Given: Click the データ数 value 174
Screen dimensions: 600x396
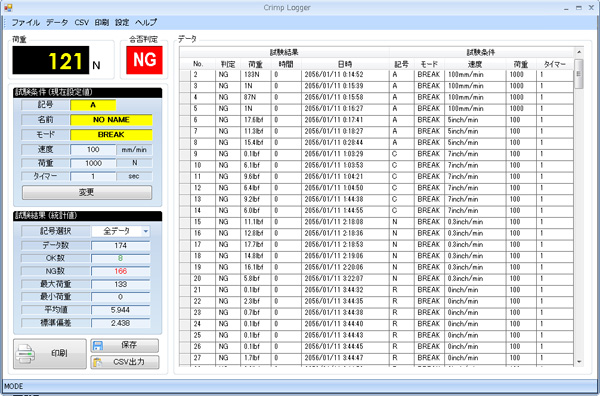Looking at the screenshot, I should (121, 245).
